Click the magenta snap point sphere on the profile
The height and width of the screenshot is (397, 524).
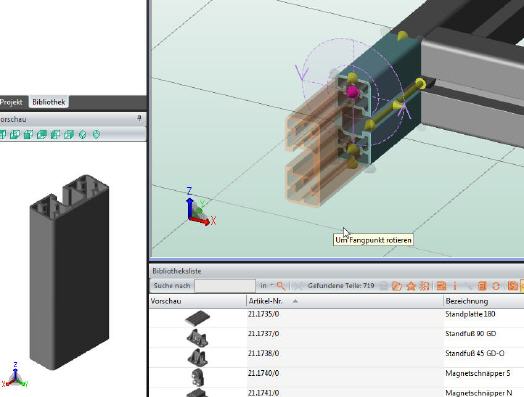coord(352,91)
